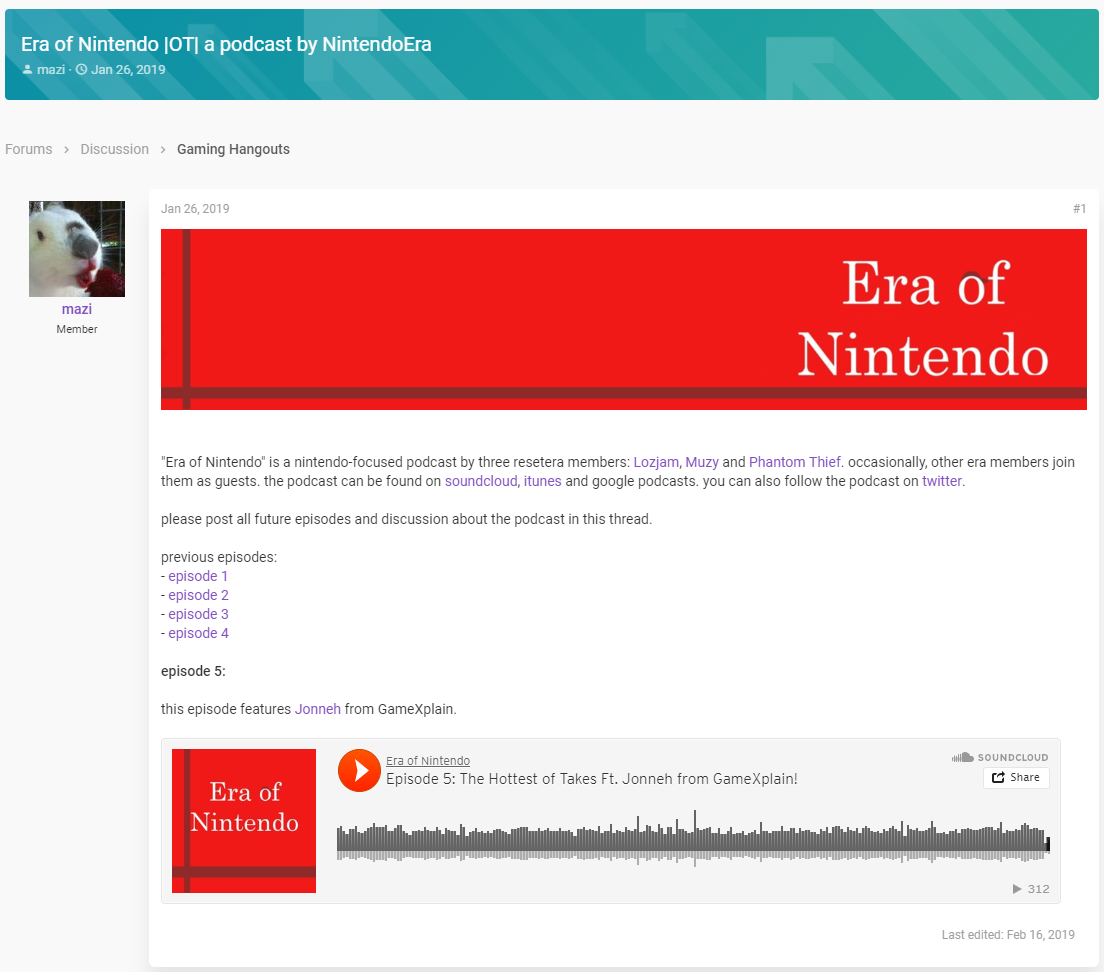Image resolution: width=1104 pixels, height=972 pixels.
Task: Open the Phantom Thief member link
Action: click(795, 462)
